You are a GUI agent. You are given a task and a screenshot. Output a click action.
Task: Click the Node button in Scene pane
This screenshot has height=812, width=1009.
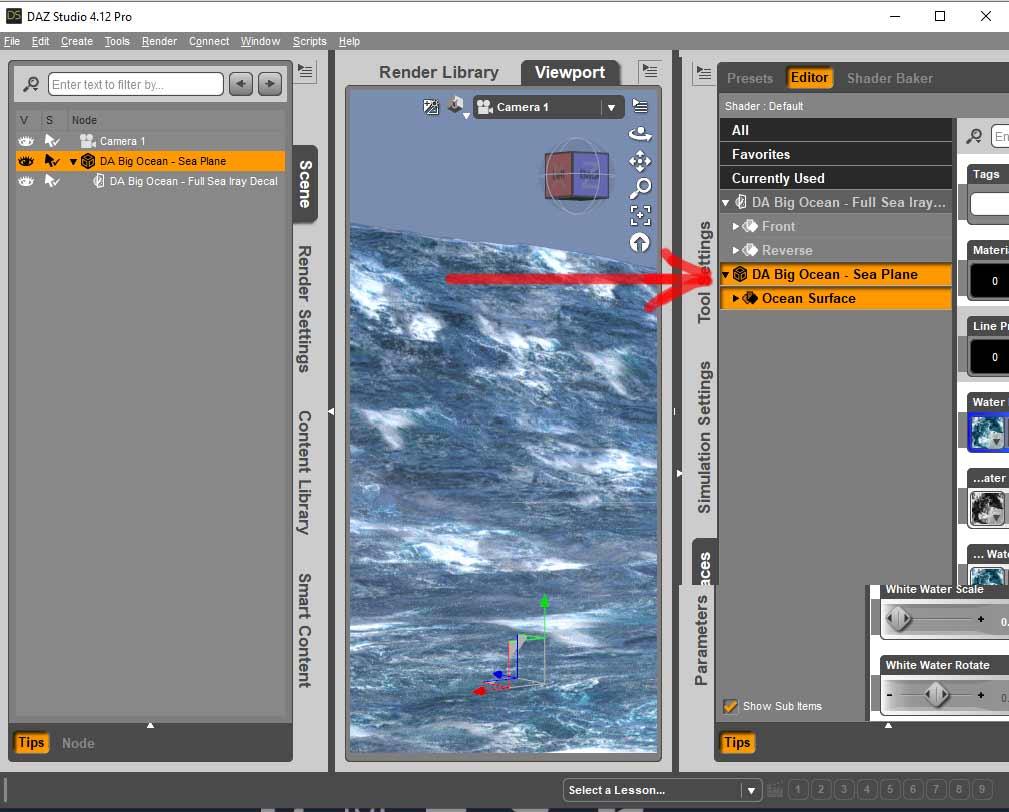(78, 743)
